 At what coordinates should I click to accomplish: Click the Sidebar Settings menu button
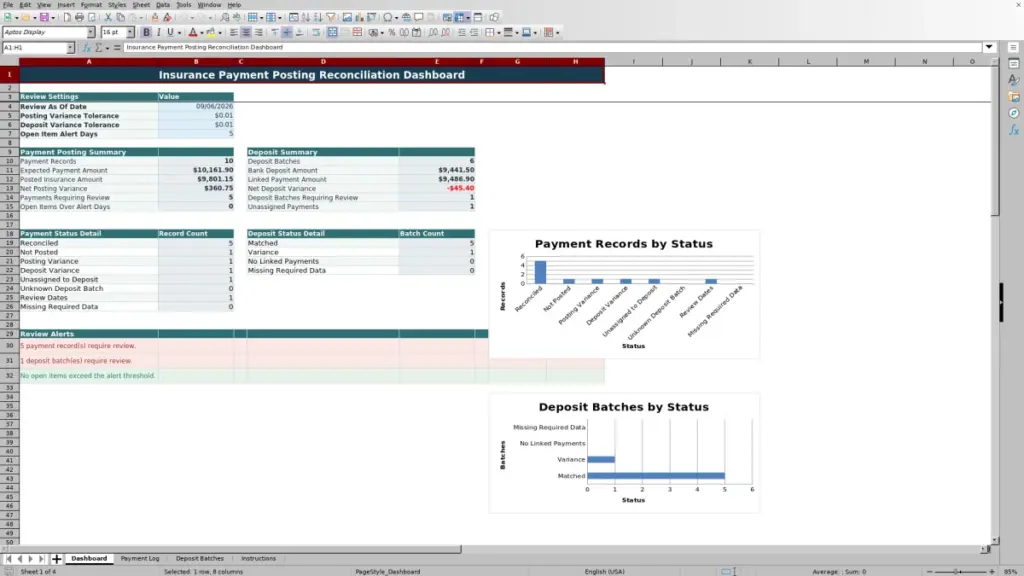(x=1014, y=48)
